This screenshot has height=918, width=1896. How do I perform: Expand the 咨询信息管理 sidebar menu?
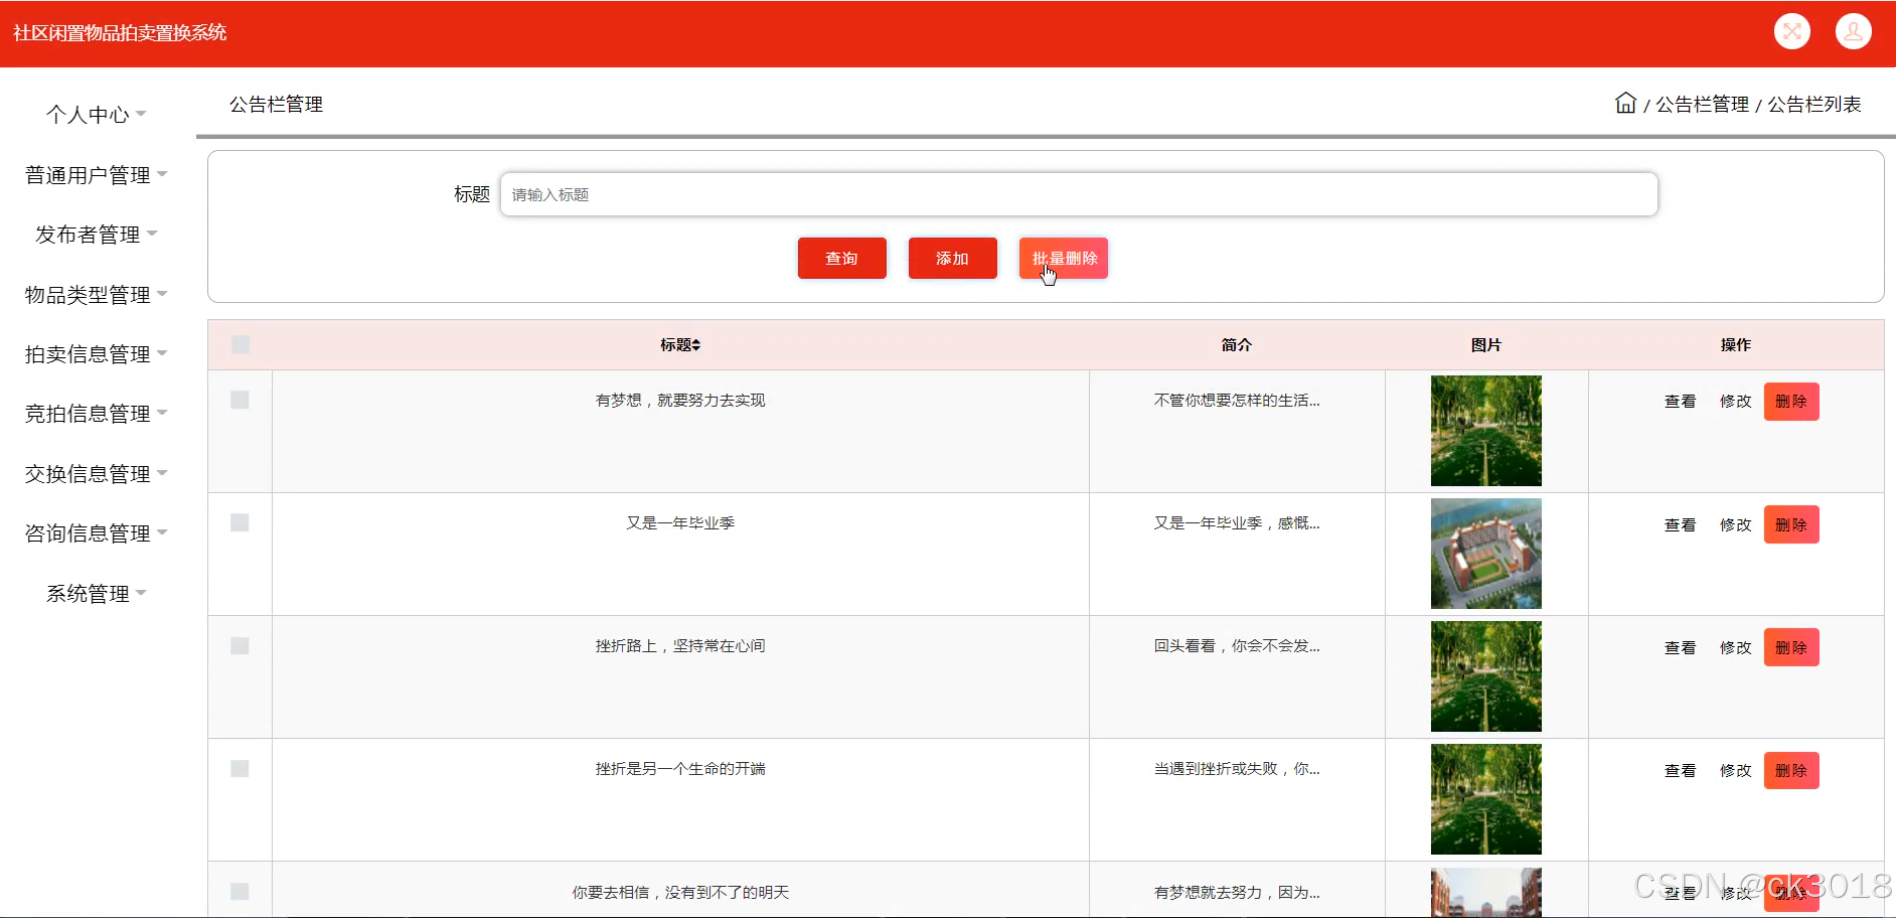pos(96,533)
